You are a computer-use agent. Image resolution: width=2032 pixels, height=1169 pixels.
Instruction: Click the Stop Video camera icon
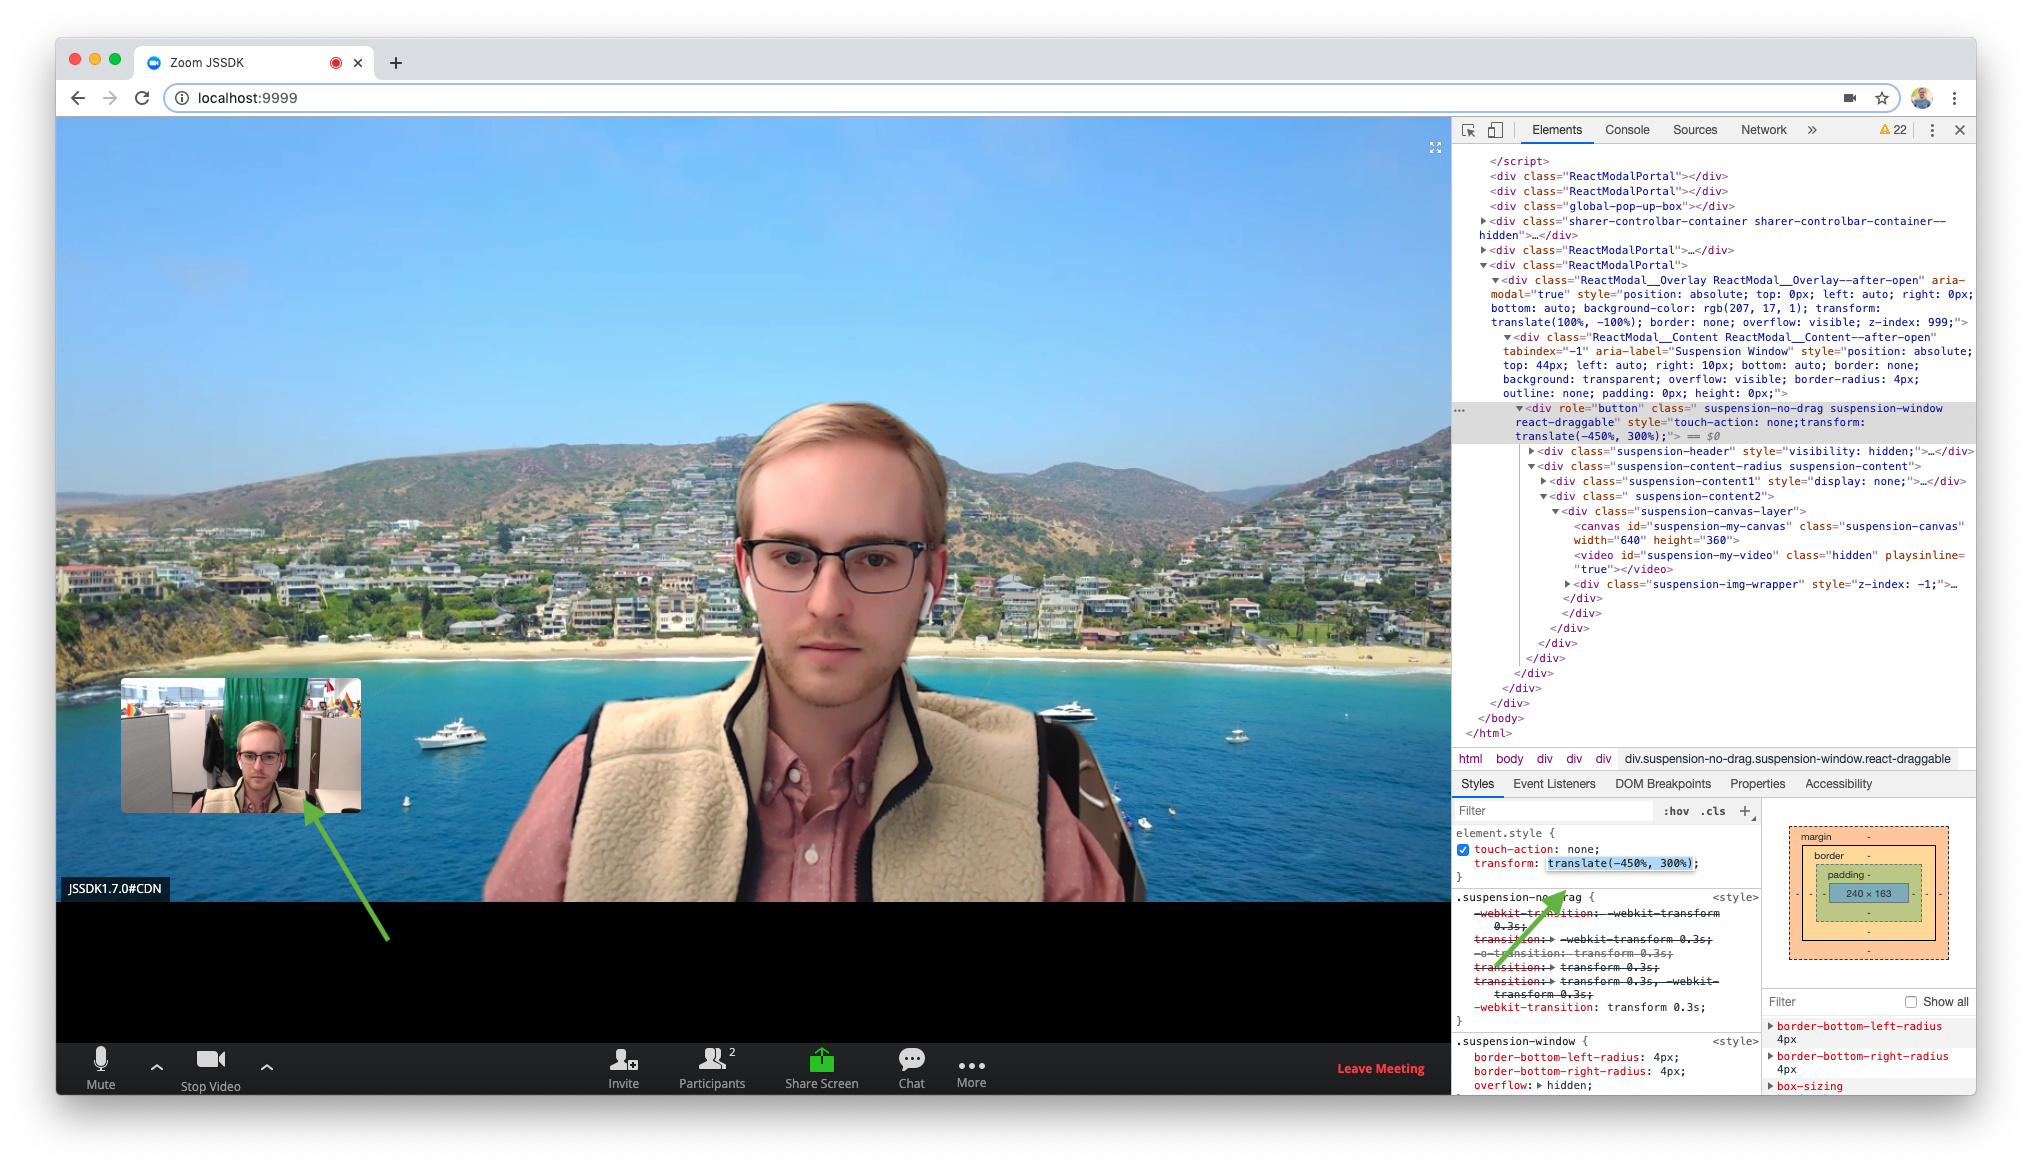pyautogui.click(x=210, y=1060)
